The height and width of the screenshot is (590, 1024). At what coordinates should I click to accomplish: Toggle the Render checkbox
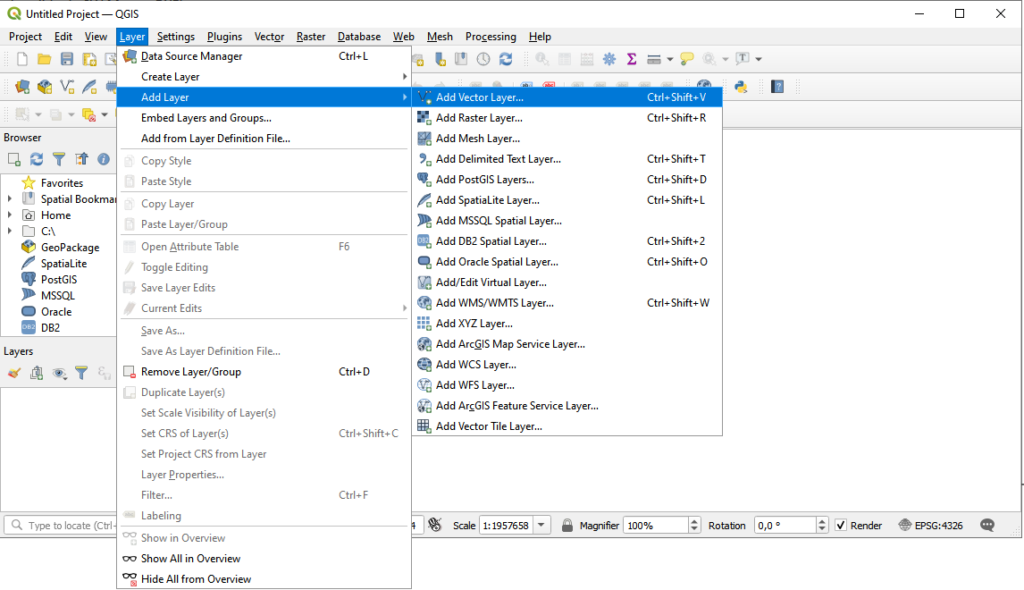click(x=841, y=525)
